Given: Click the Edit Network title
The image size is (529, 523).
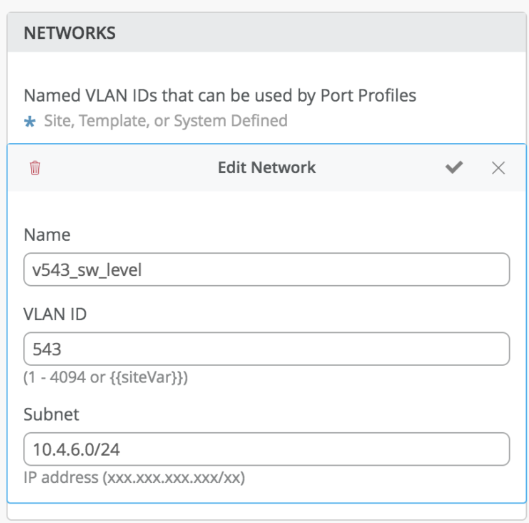Looking at the screenshot, I should pyautogui.click(x=267, y=168).
